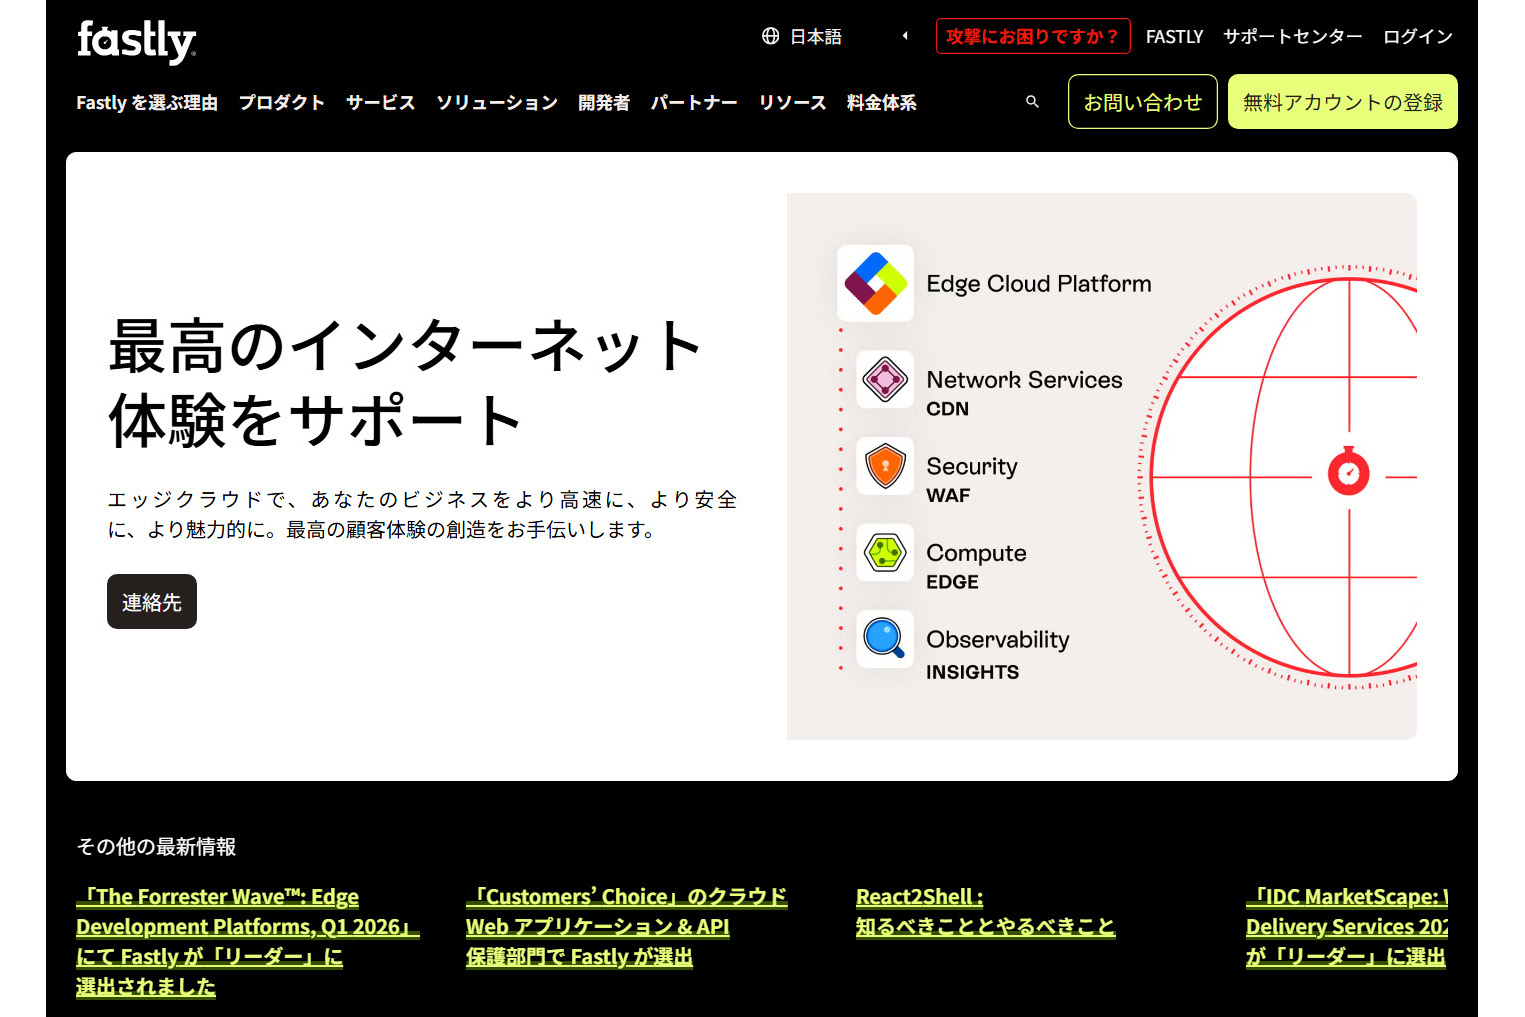Click the EDGE sublabel
Viewport: 1525px width, 1017px height.
pyautogui.click(x=952, y=582)
